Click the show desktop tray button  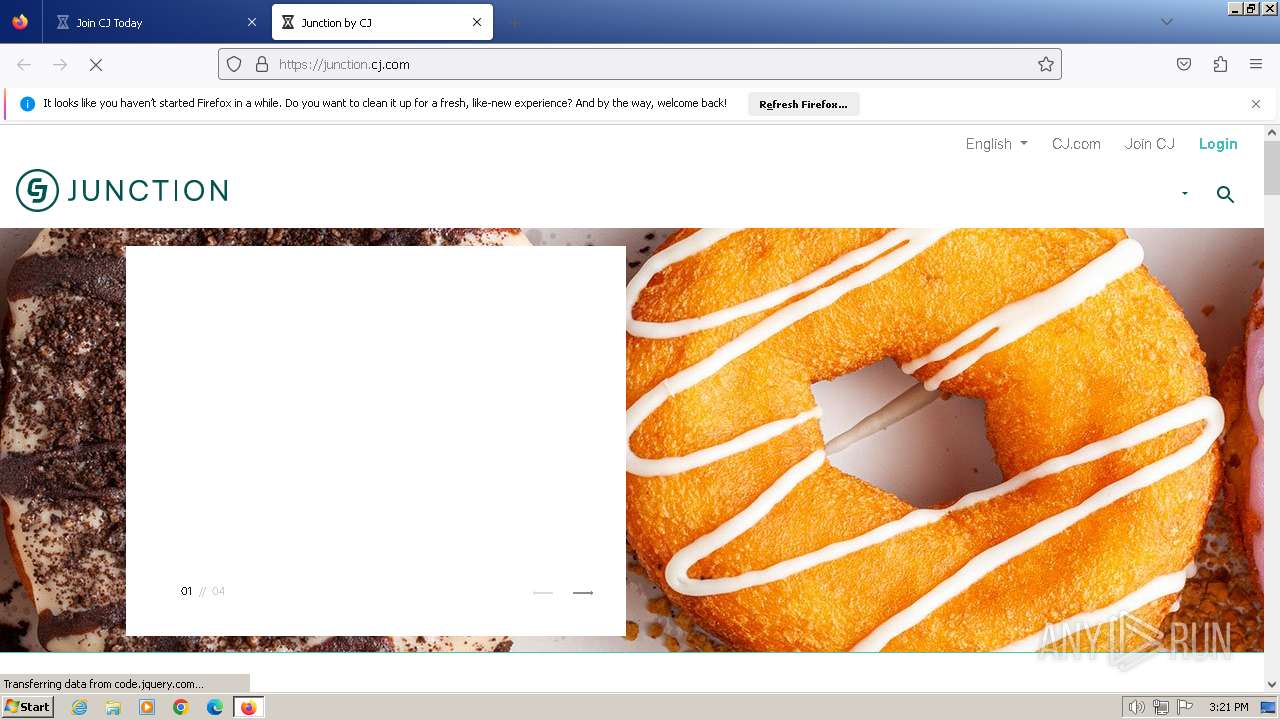pyautogui.click(x=1268, y=707)
